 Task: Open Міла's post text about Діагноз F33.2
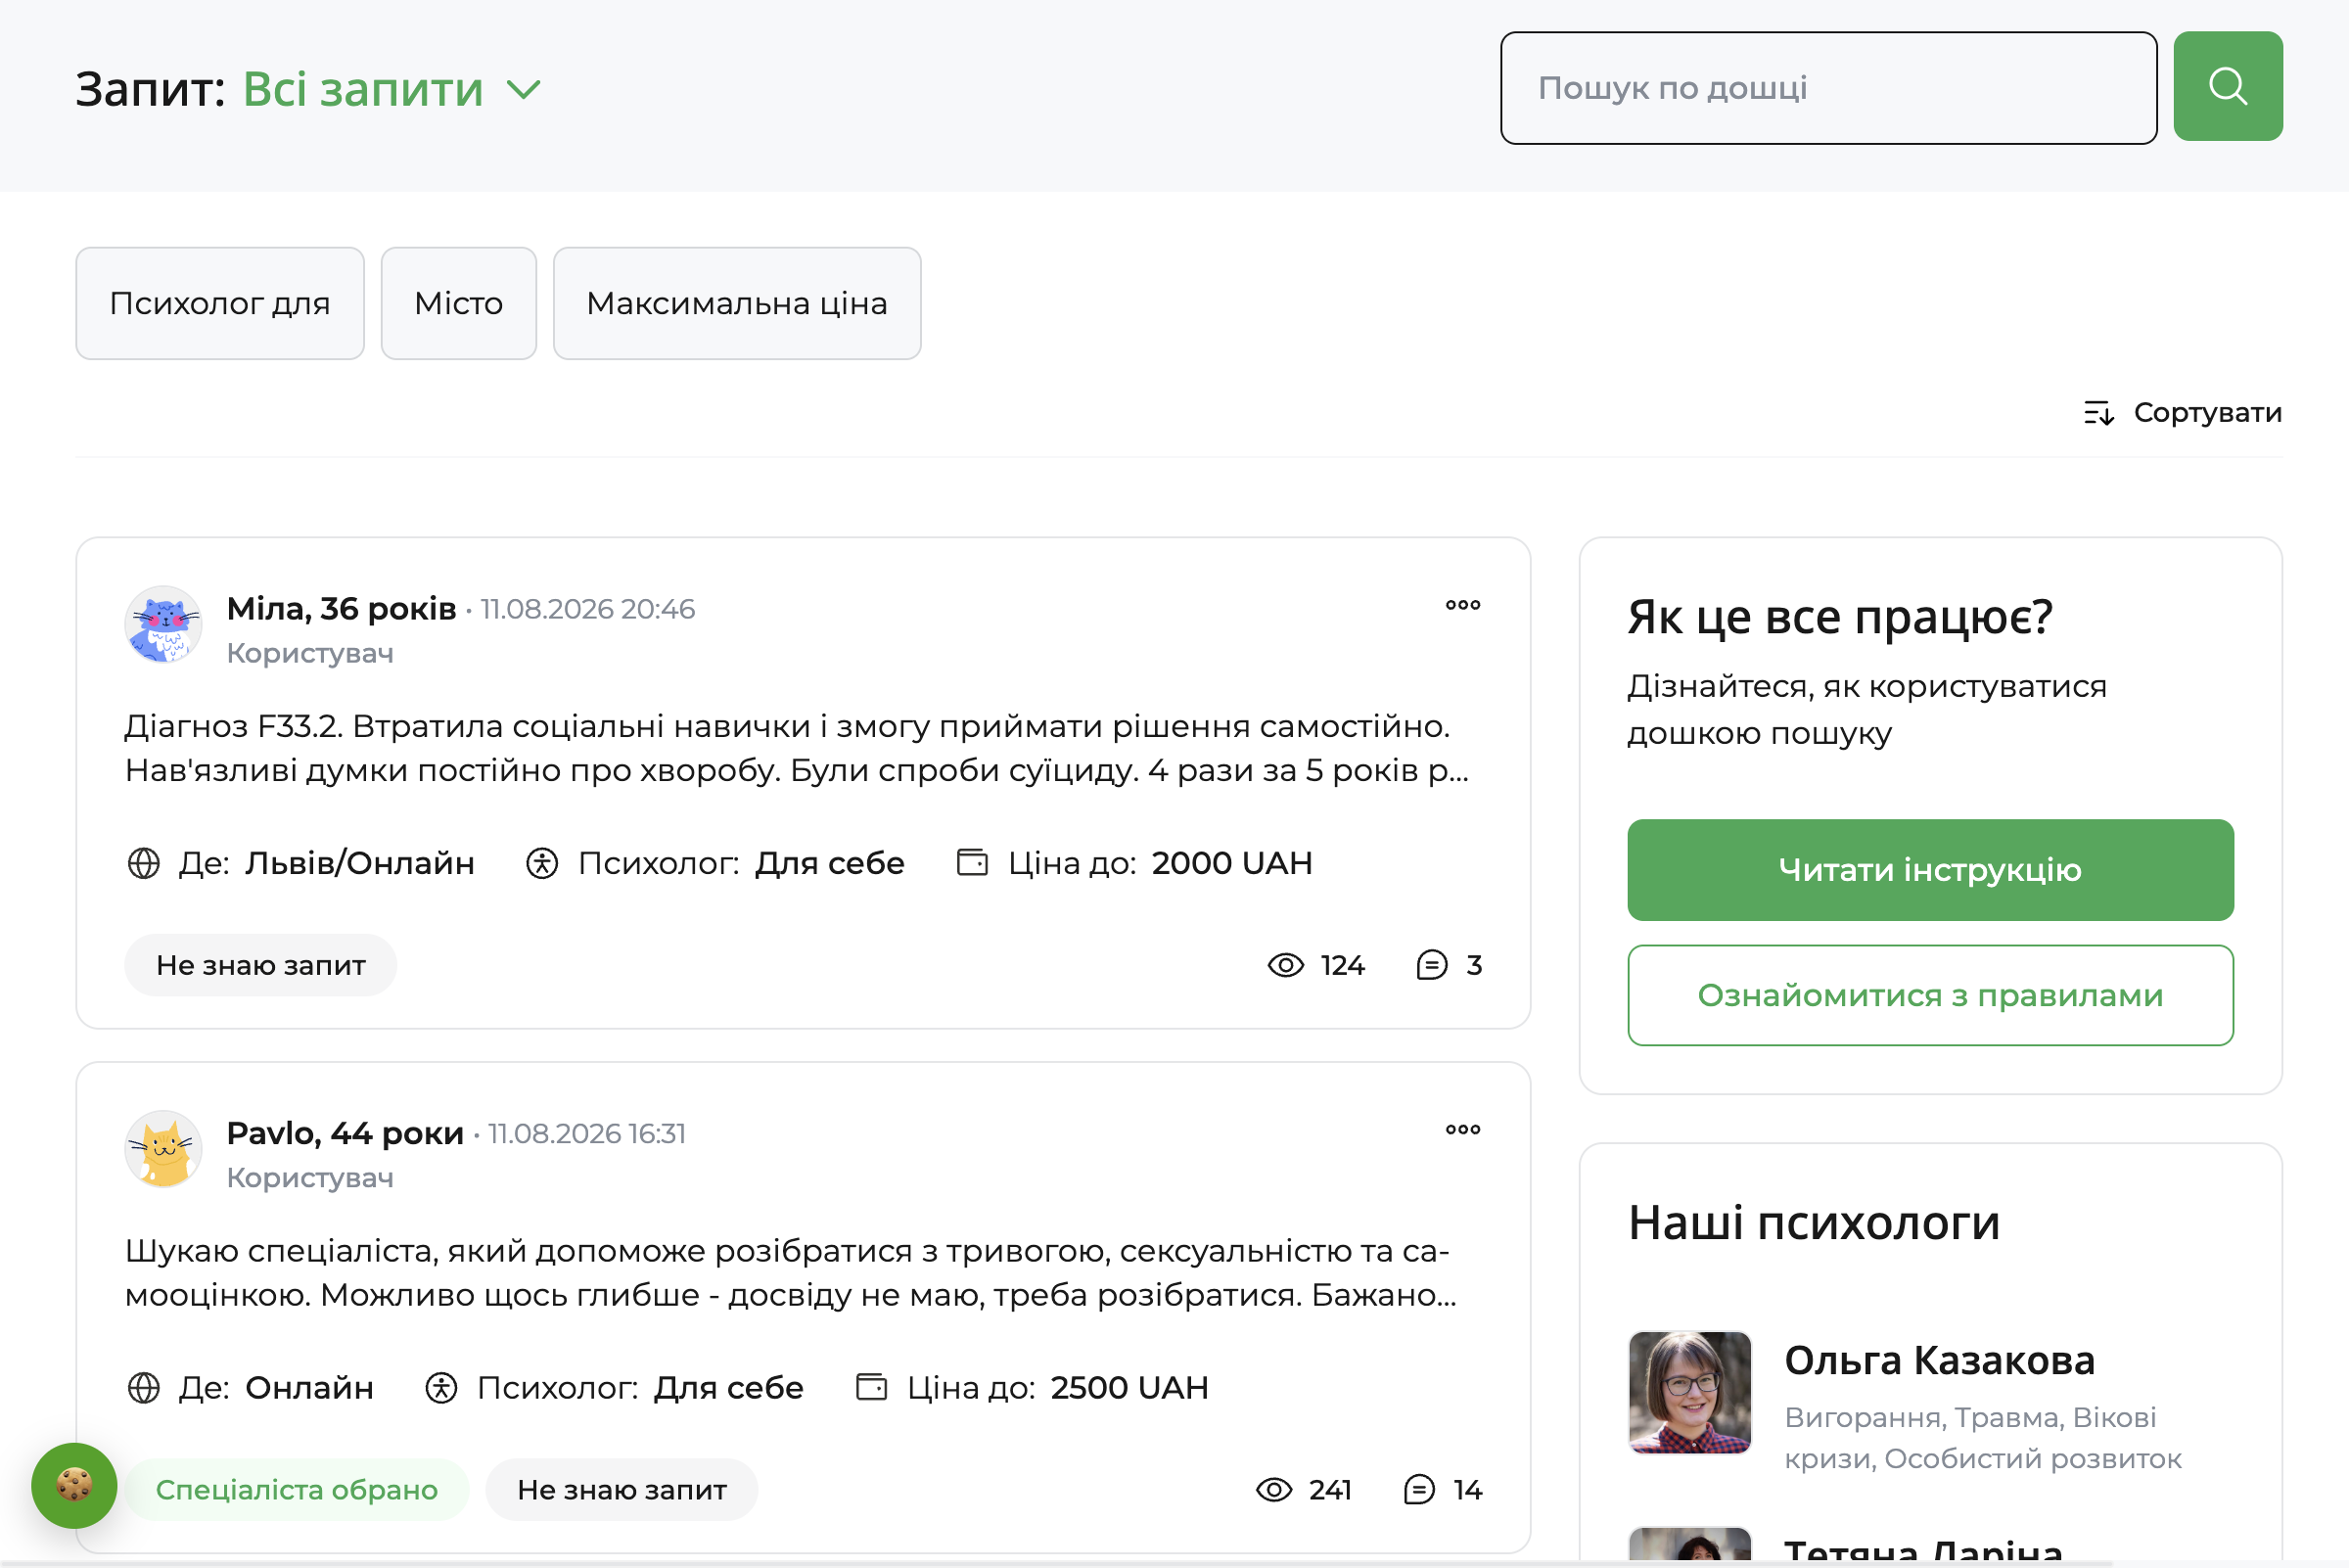(797, 748)
